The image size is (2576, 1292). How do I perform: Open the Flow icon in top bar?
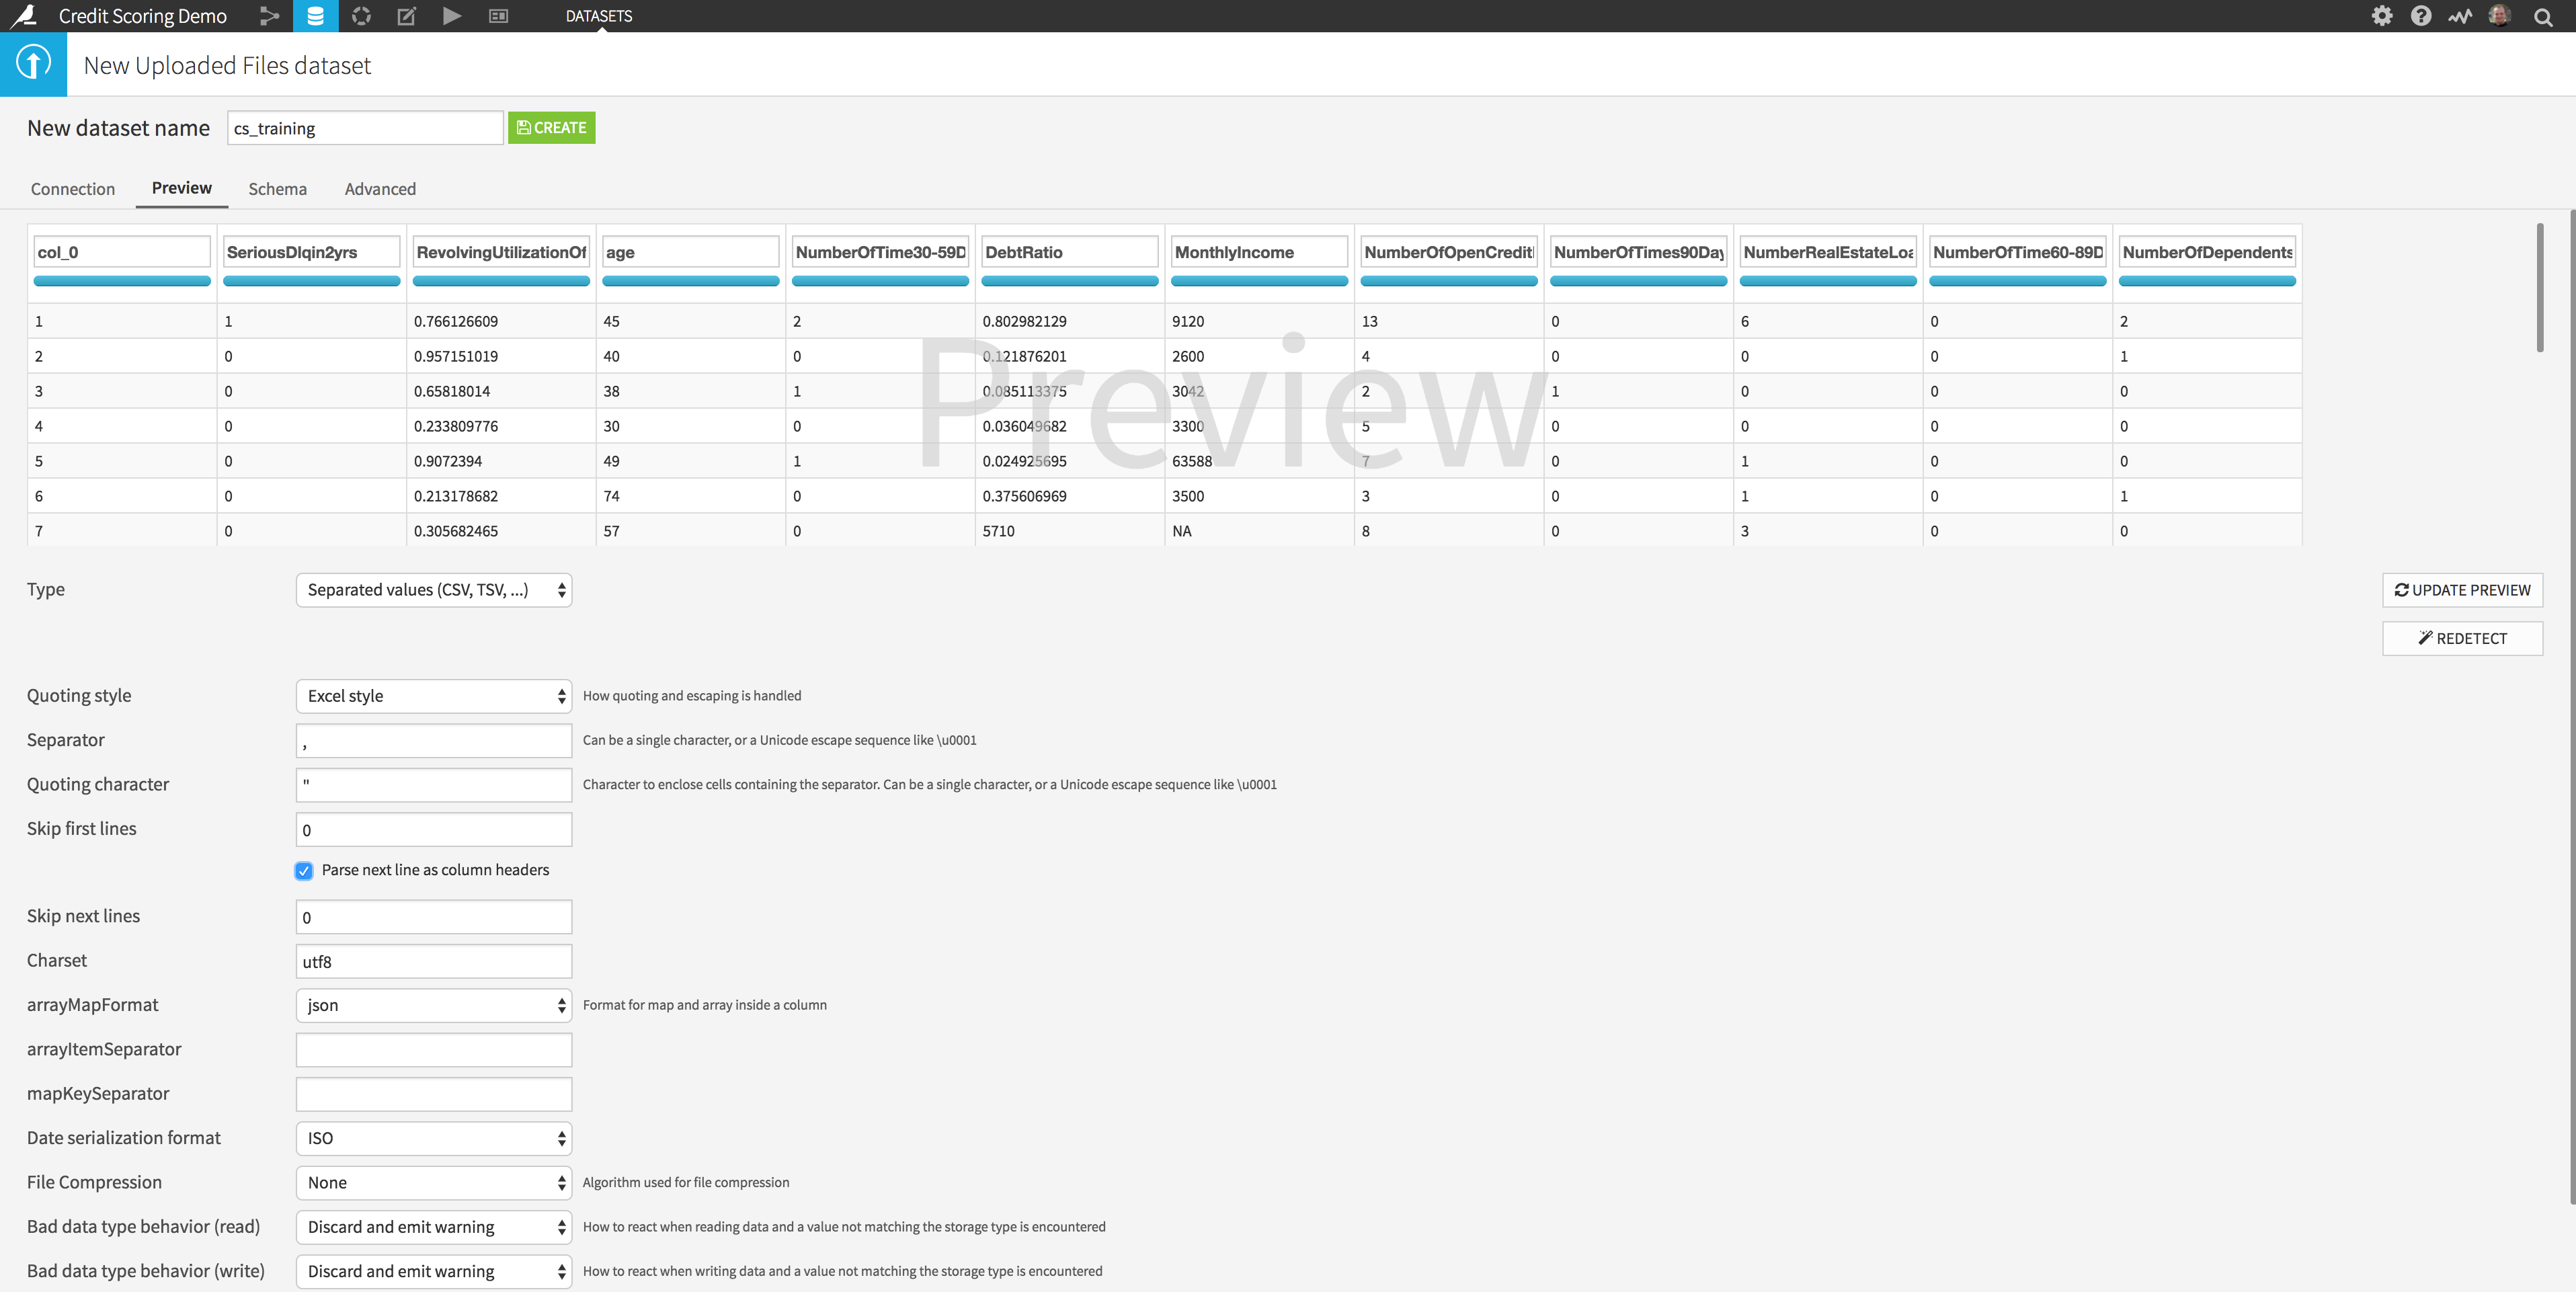pos(268,16)
